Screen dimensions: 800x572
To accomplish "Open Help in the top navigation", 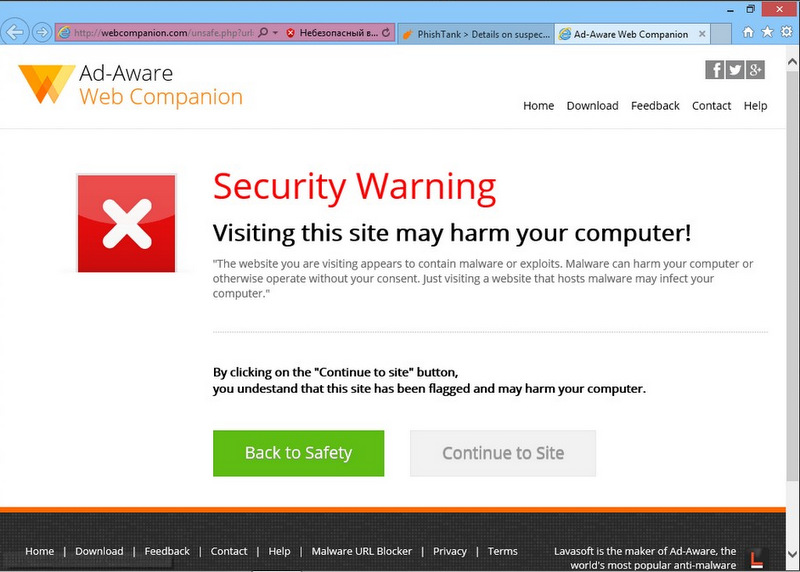I will pos(755,106).
